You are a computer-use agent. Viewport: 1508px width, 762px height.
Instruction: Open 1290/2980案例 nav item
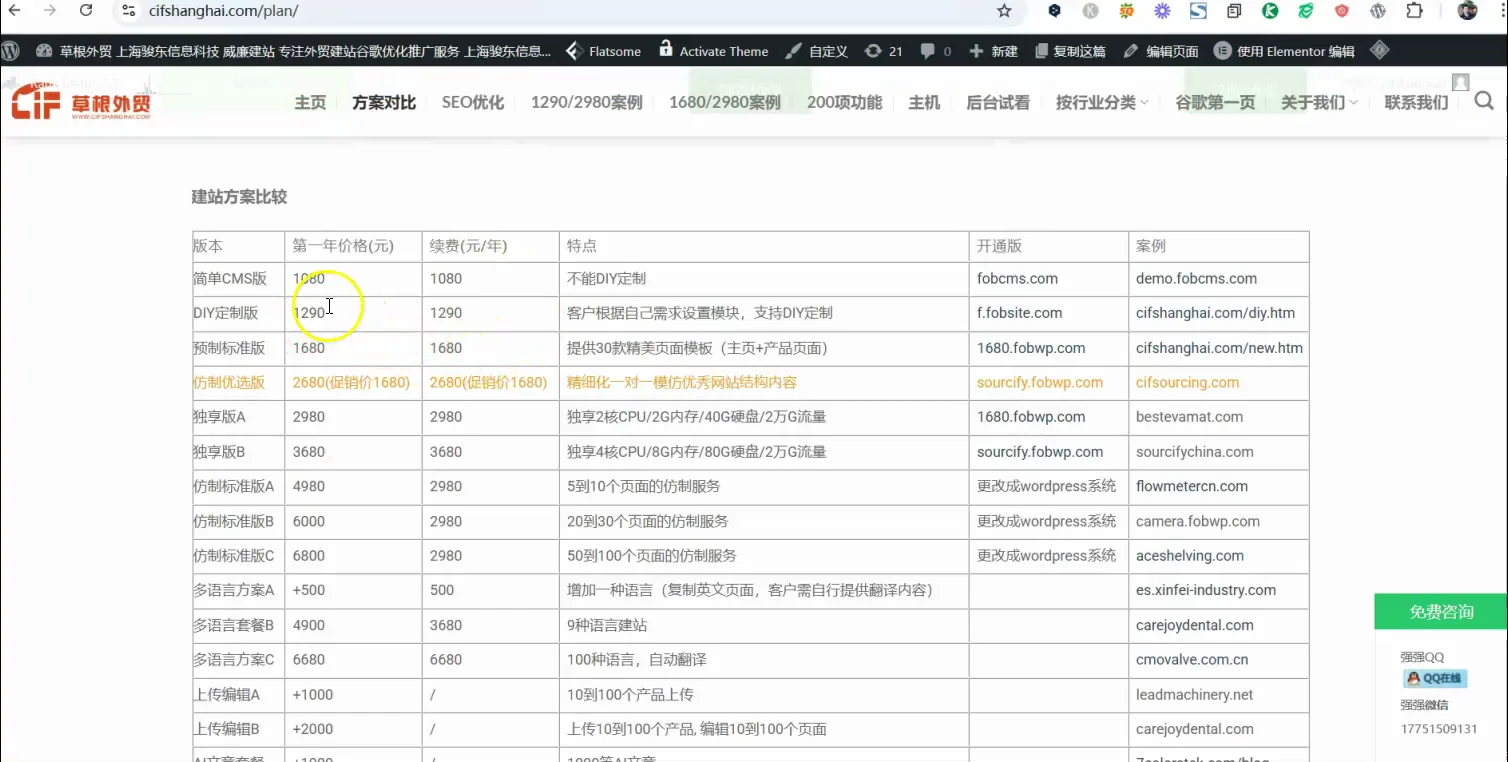[586, 102]
